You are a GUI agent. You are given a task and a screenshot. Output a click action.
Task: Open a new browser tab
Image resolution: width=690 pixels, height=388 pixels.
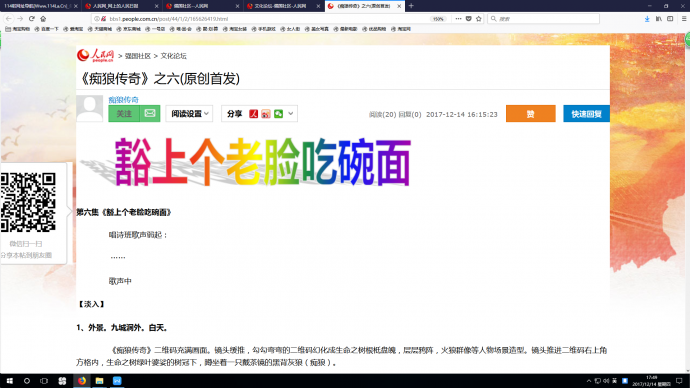pos(411,6)
